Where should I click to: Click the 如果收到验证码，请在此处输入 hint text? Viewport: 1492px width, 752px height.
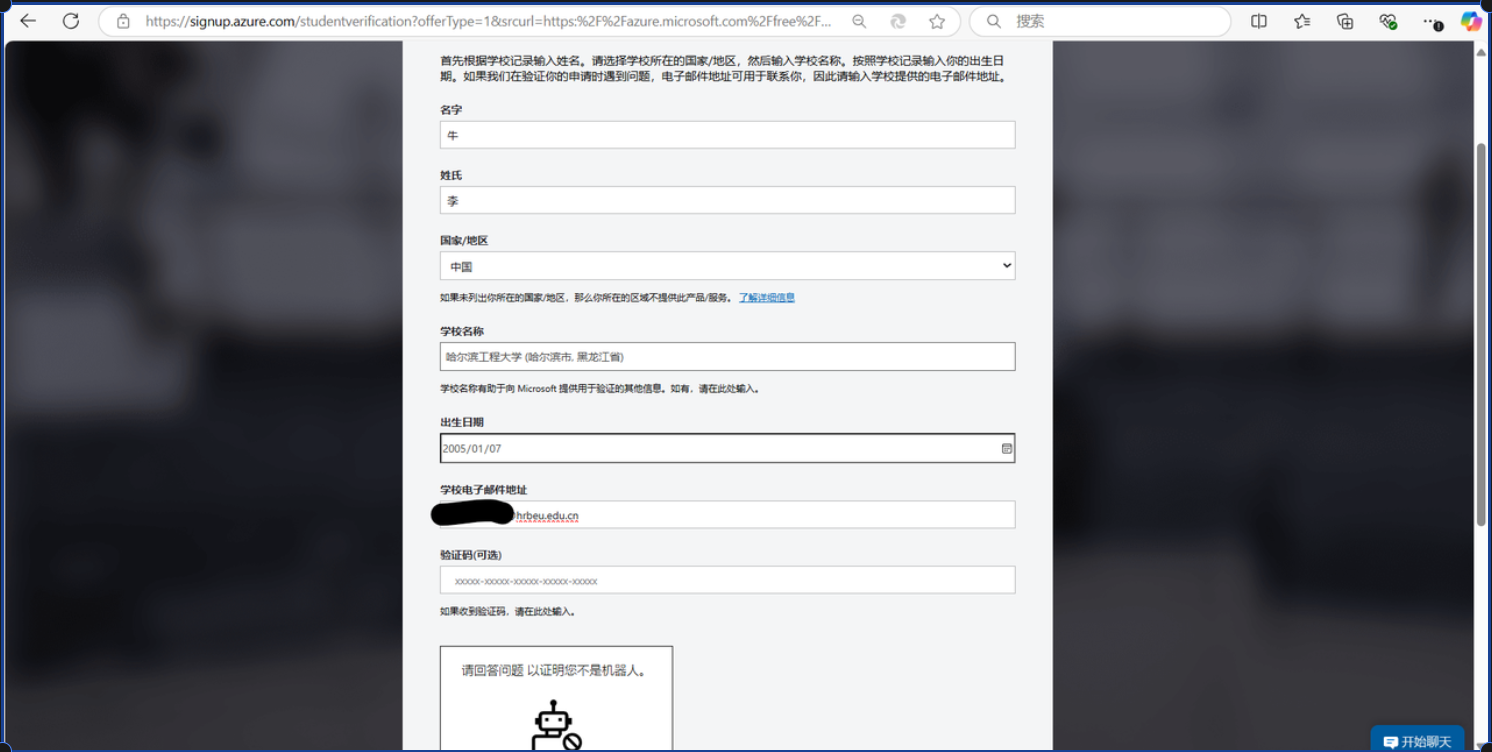(x=508, y=611)
